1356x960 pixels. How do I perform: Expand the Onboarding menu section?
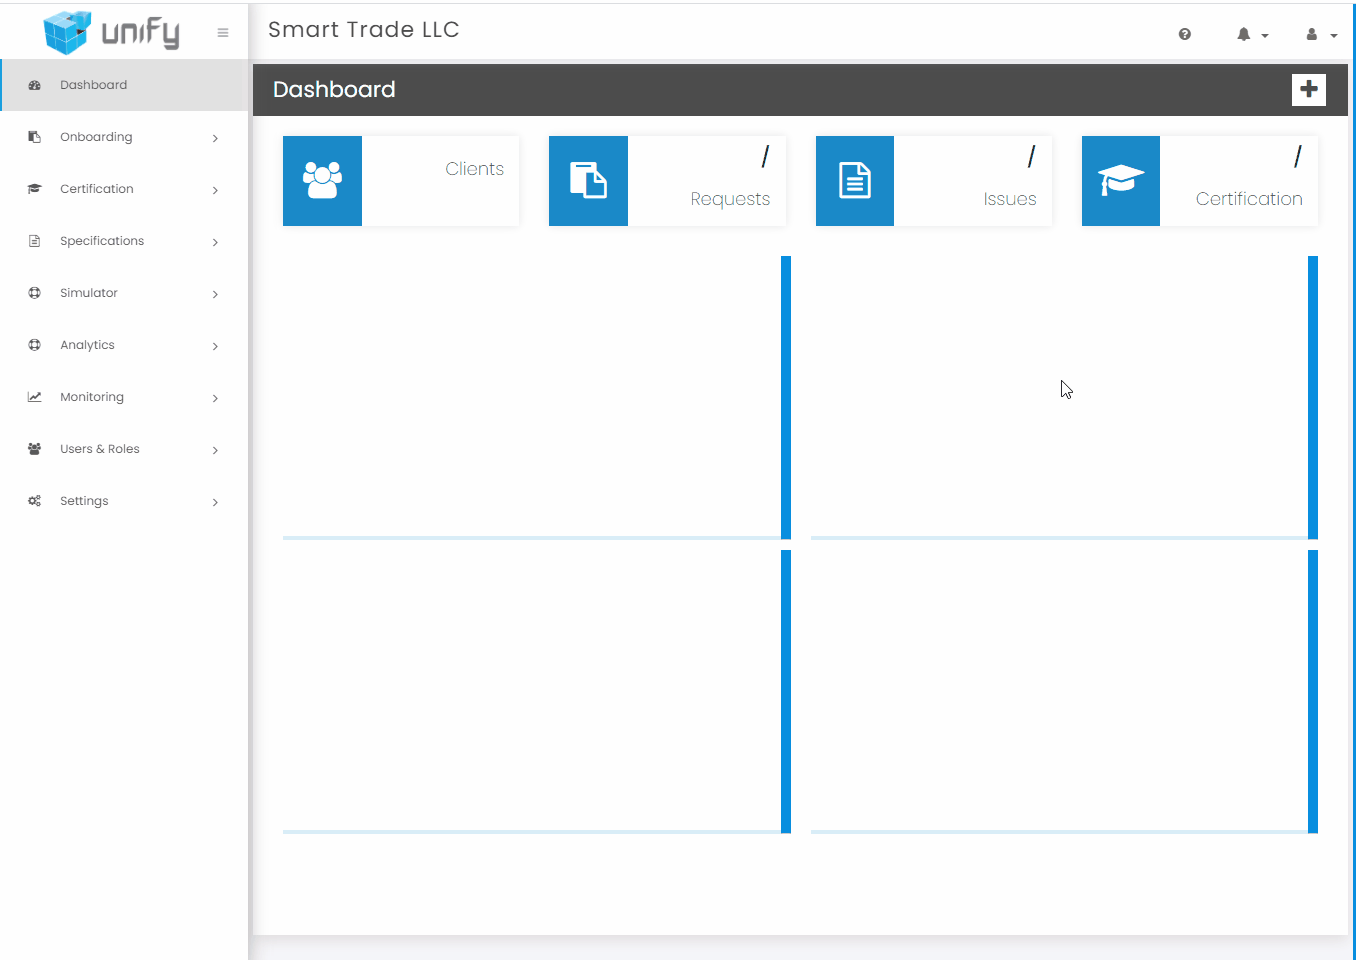click(x=96, y=136)
